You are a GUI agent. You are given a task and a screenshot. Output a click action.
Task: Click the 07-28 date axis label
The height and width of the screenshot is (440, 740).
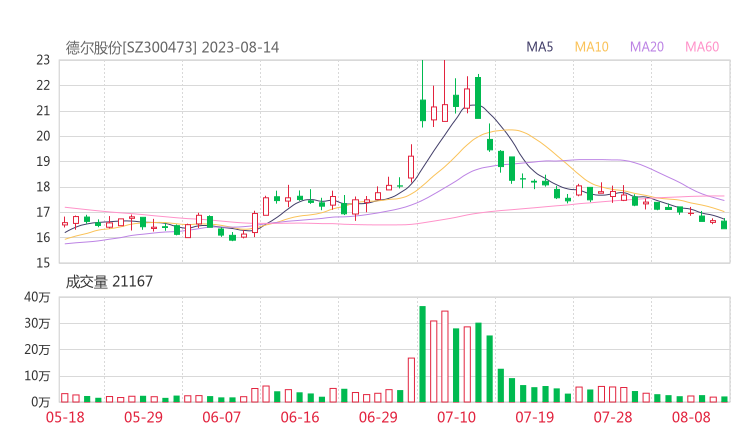[613, 417]
